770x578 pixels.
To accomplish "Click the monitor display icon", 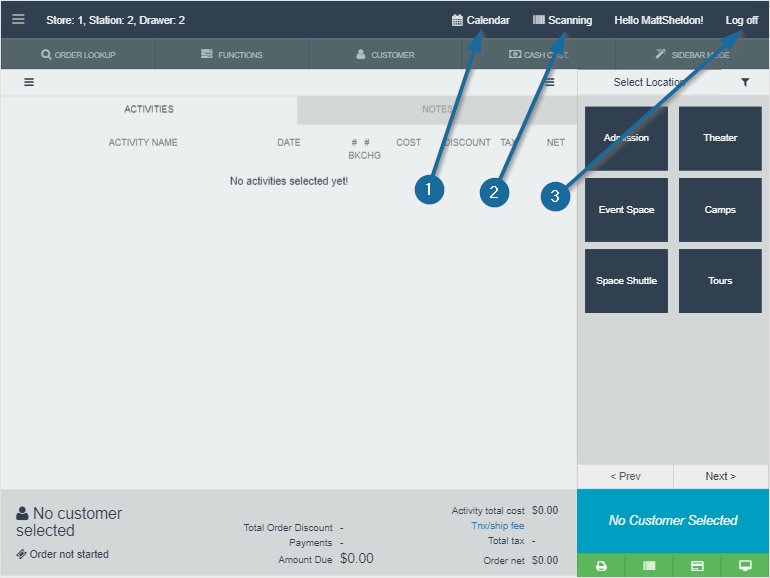I will tap(745, 566).
